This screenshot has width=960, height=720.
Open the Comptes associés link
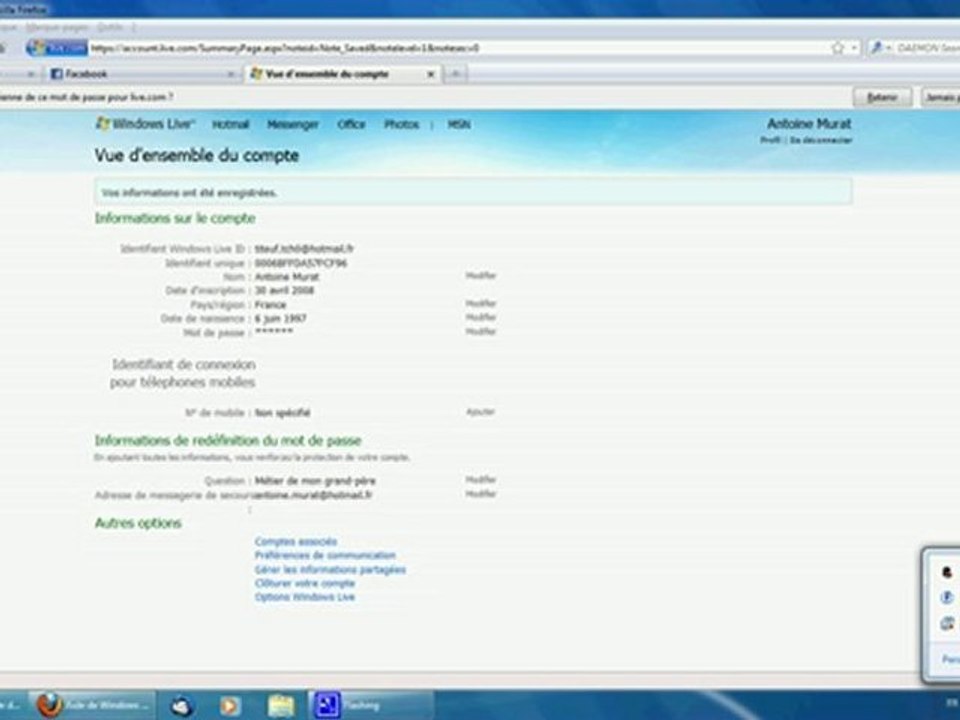(x=296, y=542)
